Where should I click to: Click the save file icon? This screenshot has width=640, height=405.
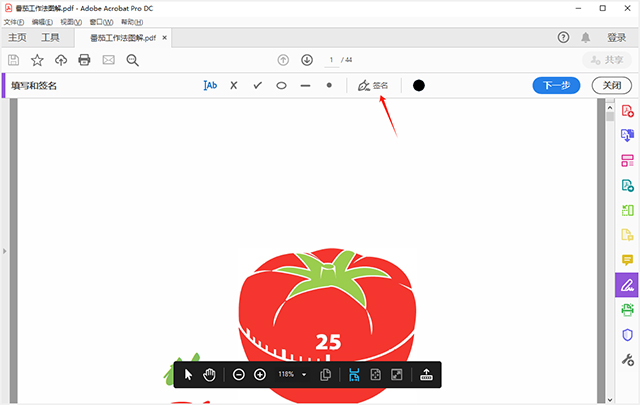click(13, 60)
